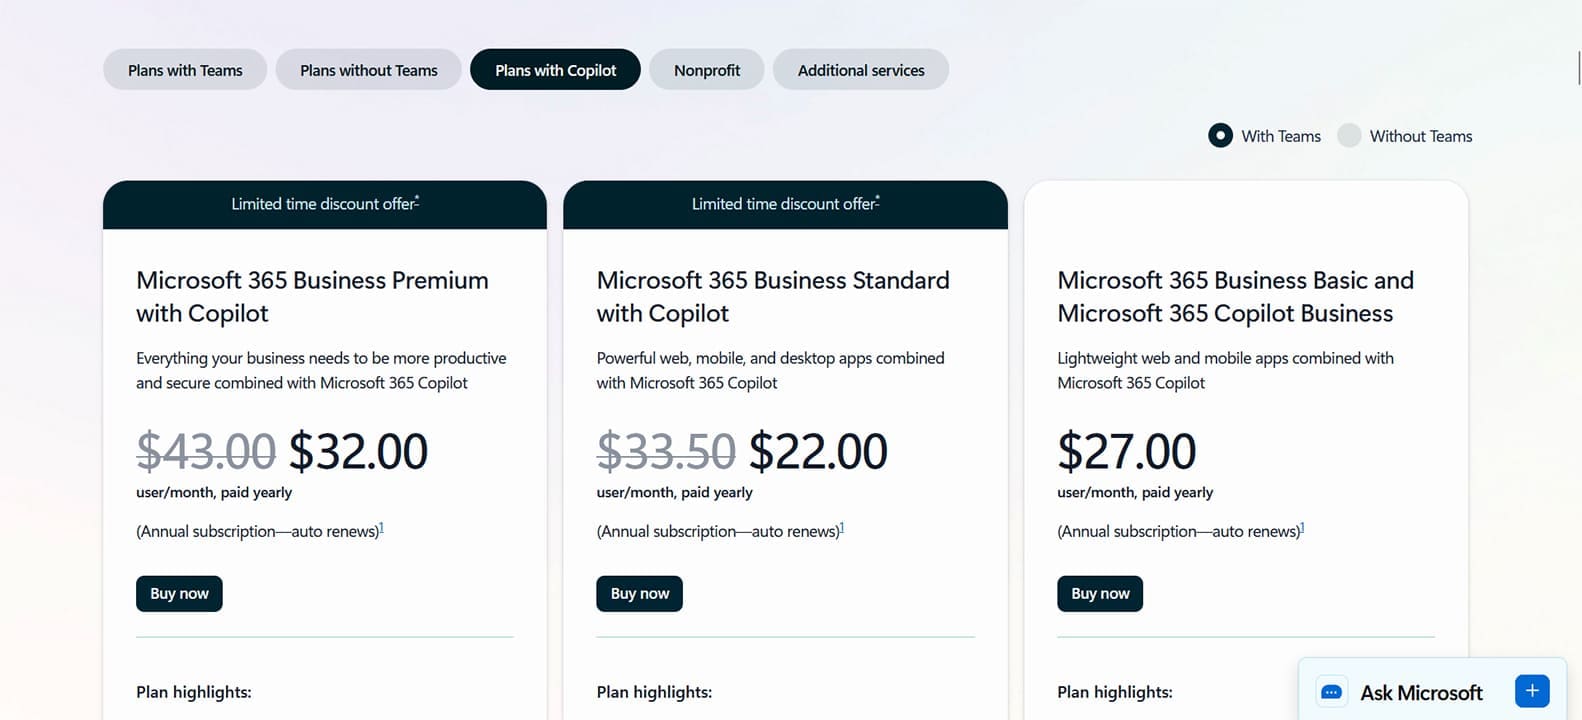Click the Business Premium limited time discount banner
This screenshot has height=720, width=1582.
pos(325,205)
